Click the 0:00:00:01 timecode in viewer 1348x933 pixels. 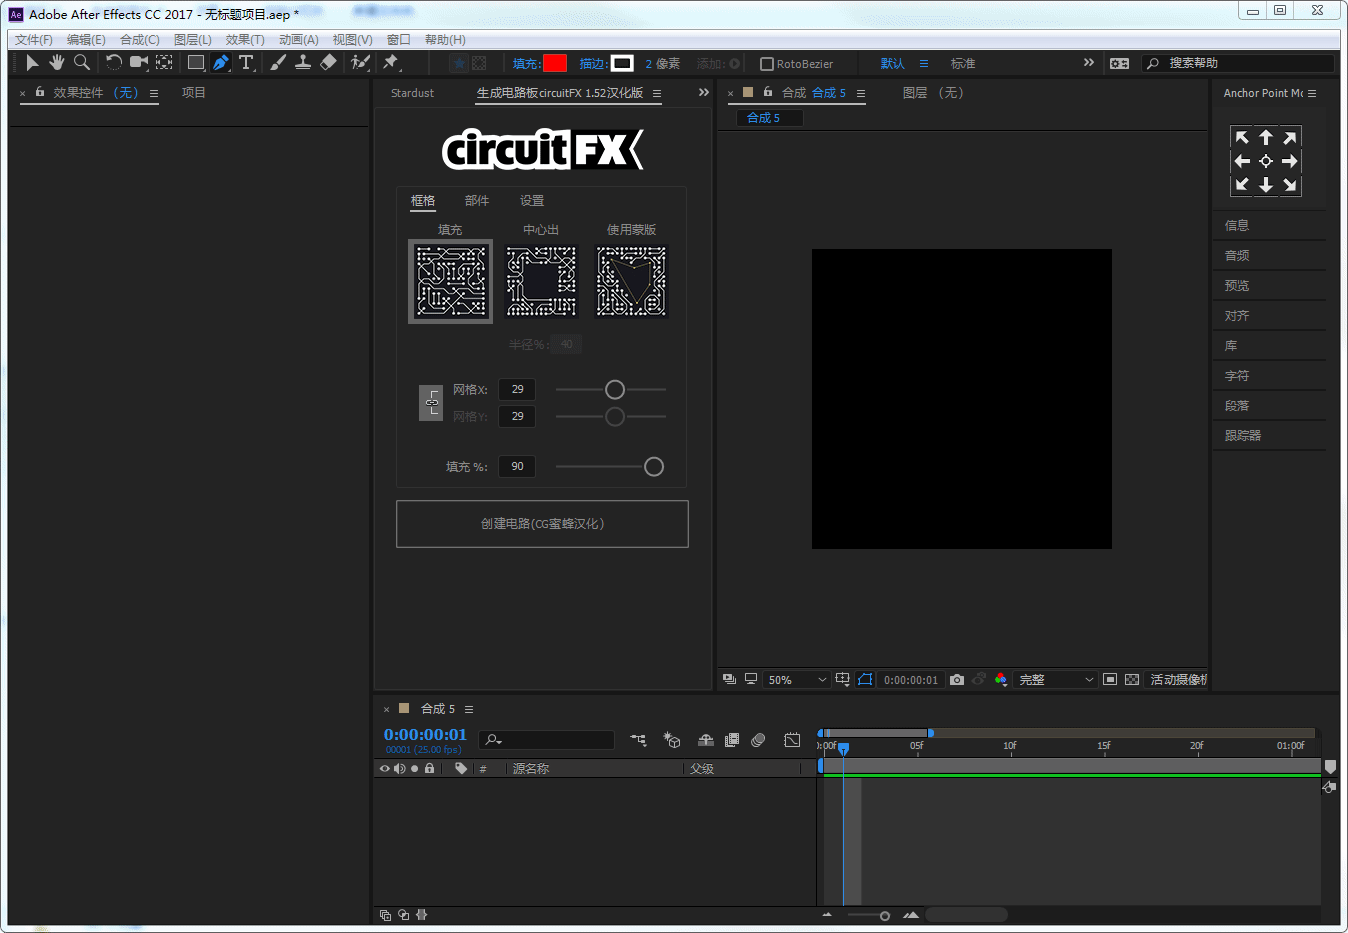(911, 680)
